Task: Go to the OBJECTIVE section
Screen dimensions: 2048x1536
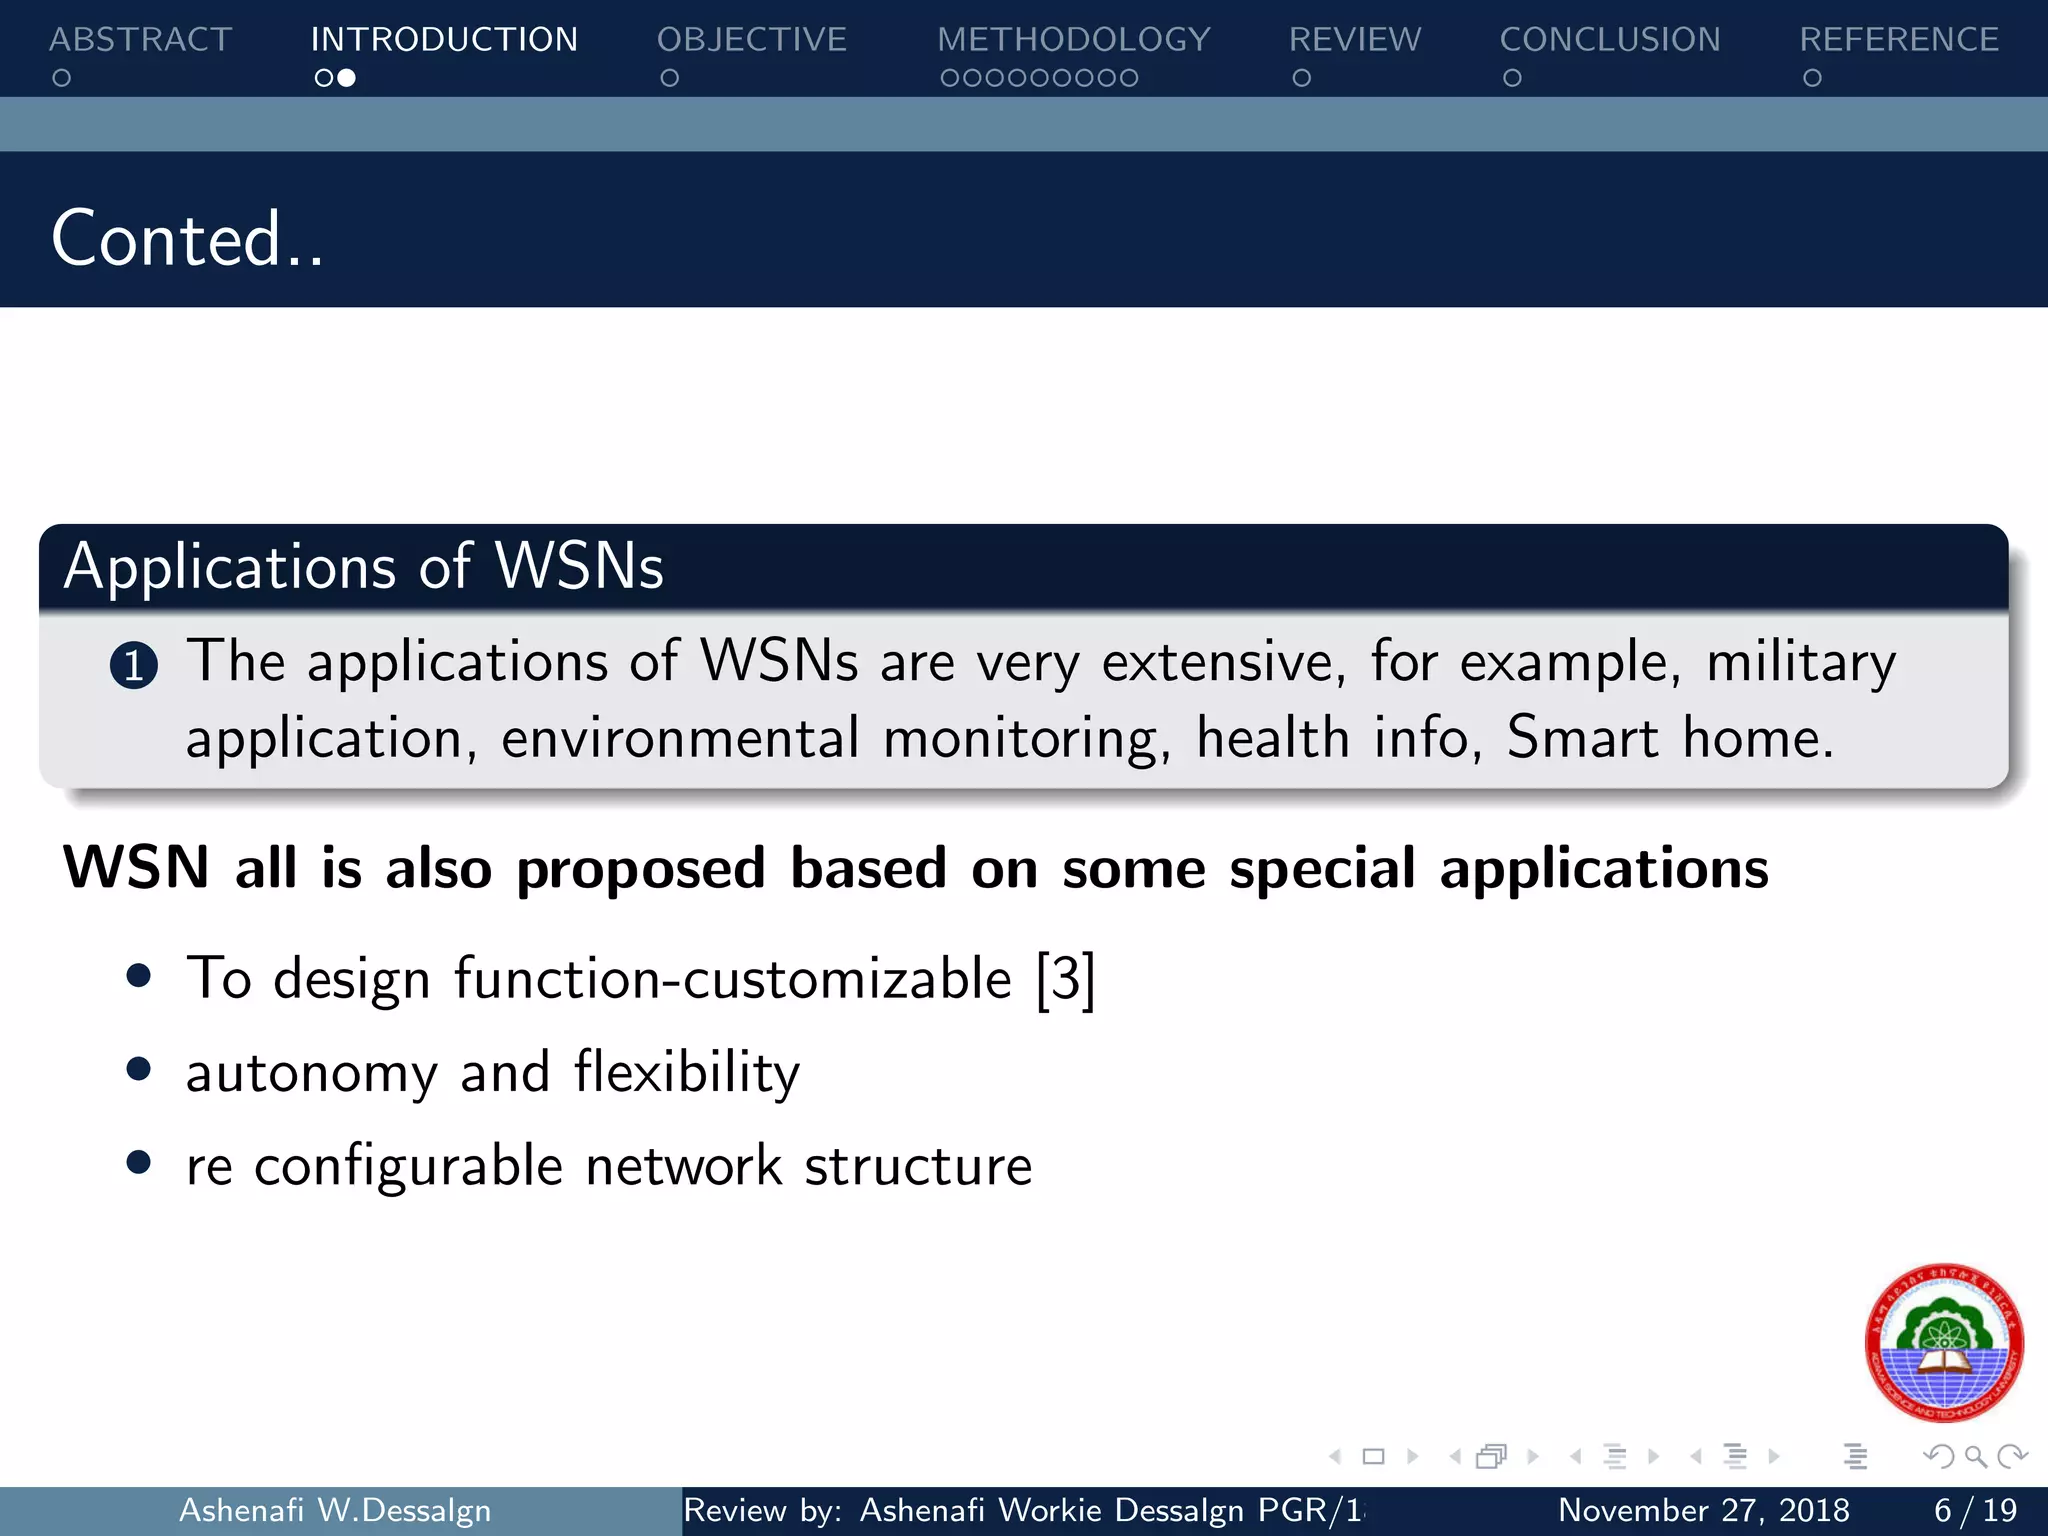Action: tap(751, 40)
